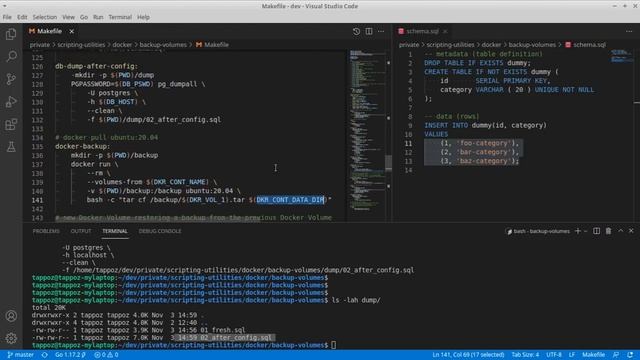The image size is (640, 360).
Task: Click line 135 'docker-backup:' target
Action: [83, 146]
